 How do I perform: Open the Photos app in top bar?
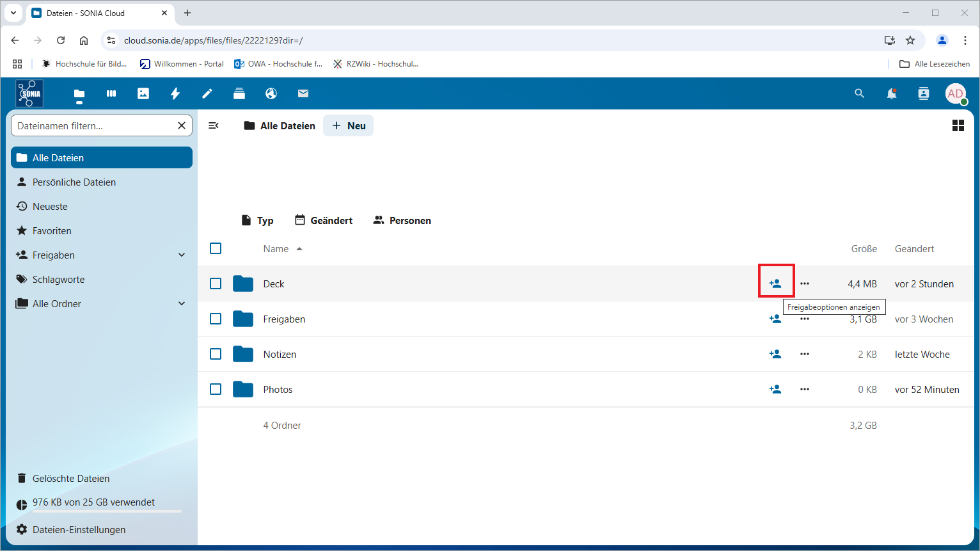click(143, 94)
